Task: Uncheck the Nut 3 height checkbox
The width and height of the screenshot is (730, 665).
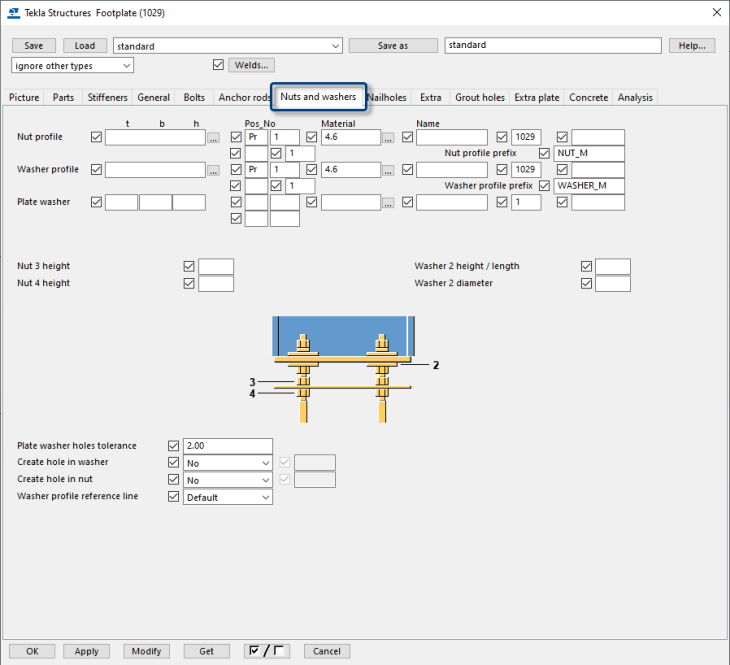Action: pyautogui.click(x=189, y=267)
